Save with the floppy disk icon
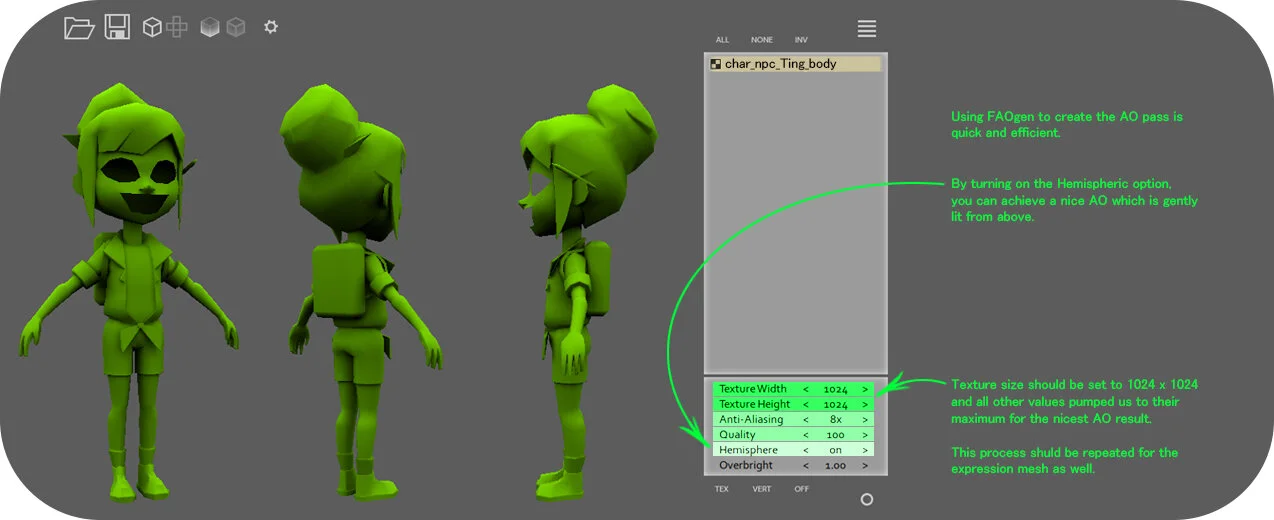Image resolution: width=1274 pixels, height=520 pixels. tap(117, 27)
